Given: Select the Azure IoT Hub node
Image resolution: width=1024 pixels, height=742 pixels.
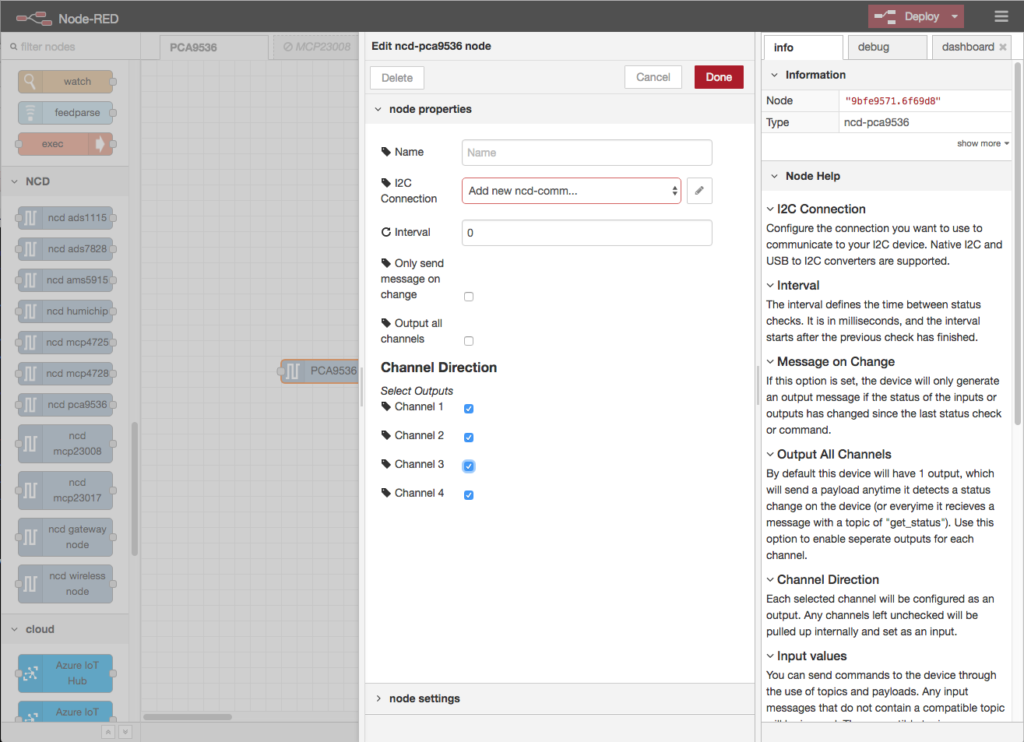Looking at the screenshot, I should click(66, 673).
